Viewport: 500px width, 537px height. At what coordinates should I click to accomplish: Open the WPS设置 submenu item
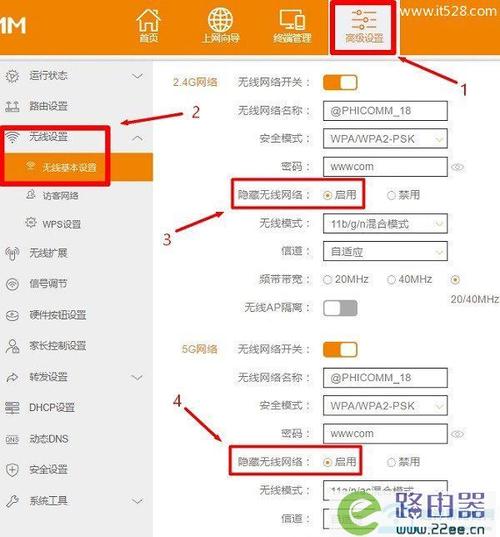[x=62, y=224]
